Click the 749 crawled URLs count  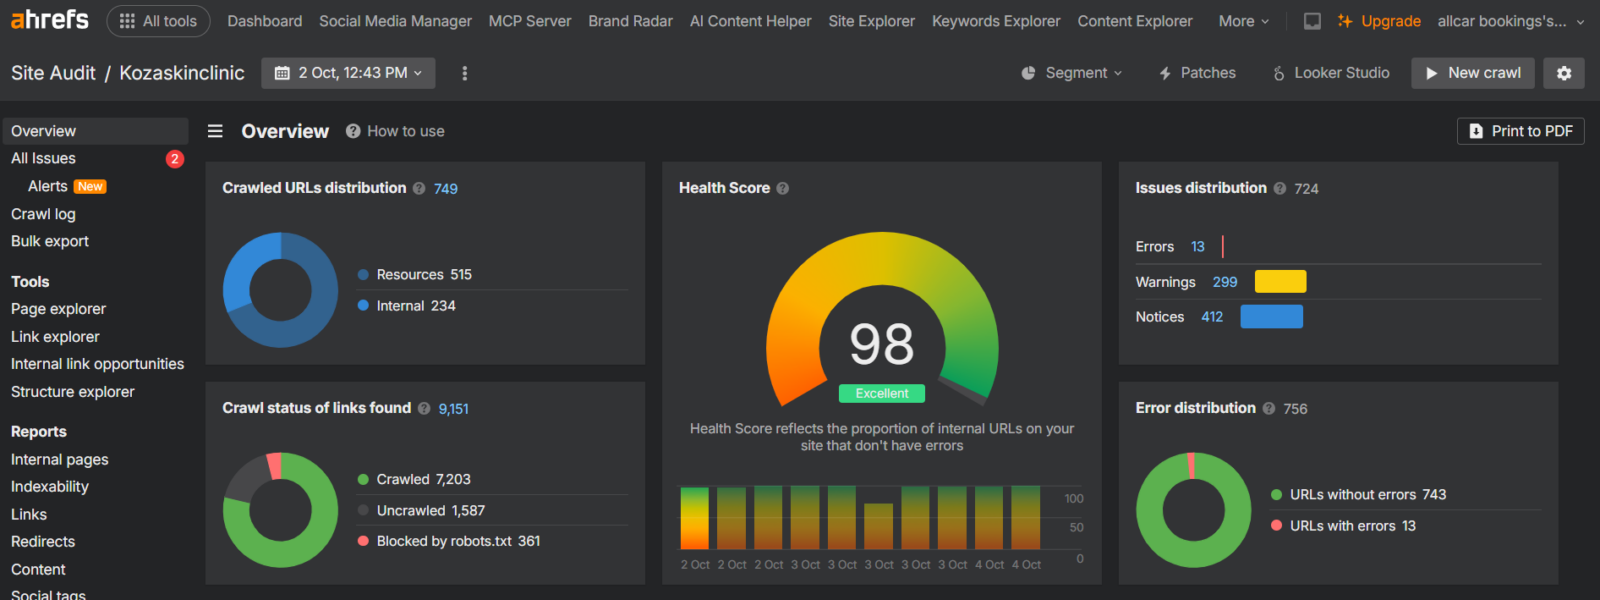[x=446, y=189]
